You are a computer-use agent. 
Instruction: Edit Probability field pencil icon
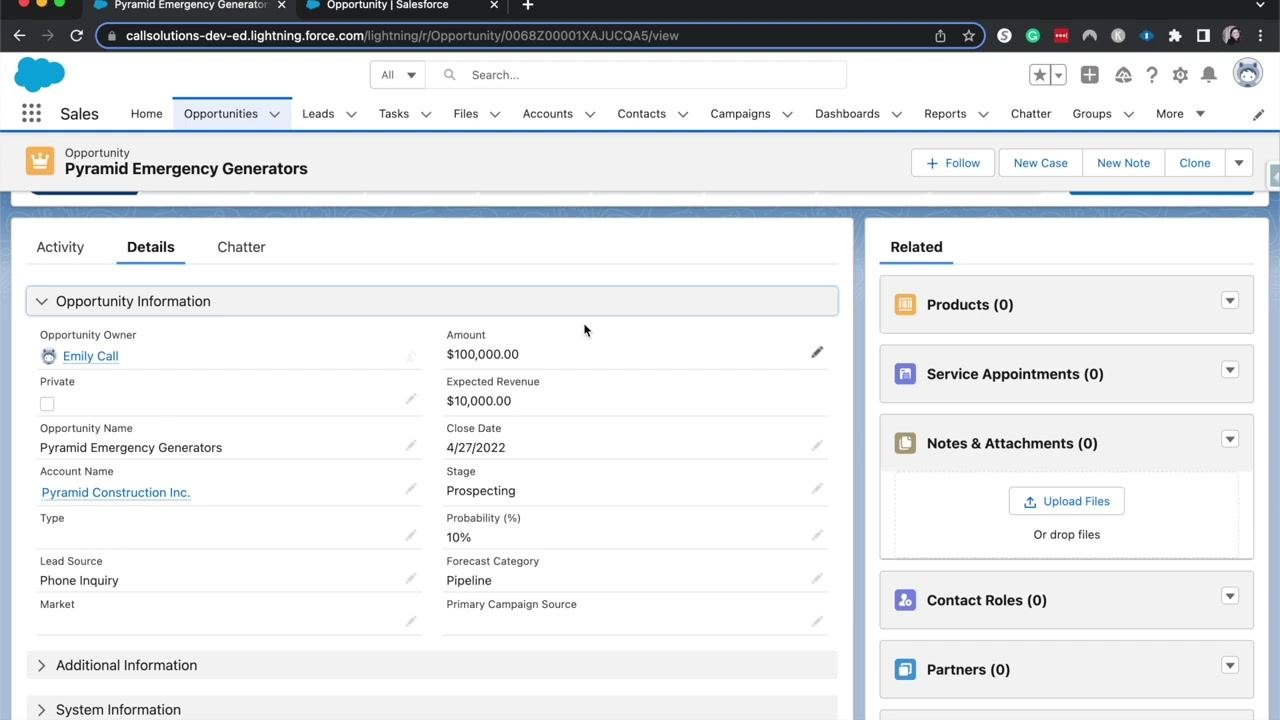(x=817, y=535)
